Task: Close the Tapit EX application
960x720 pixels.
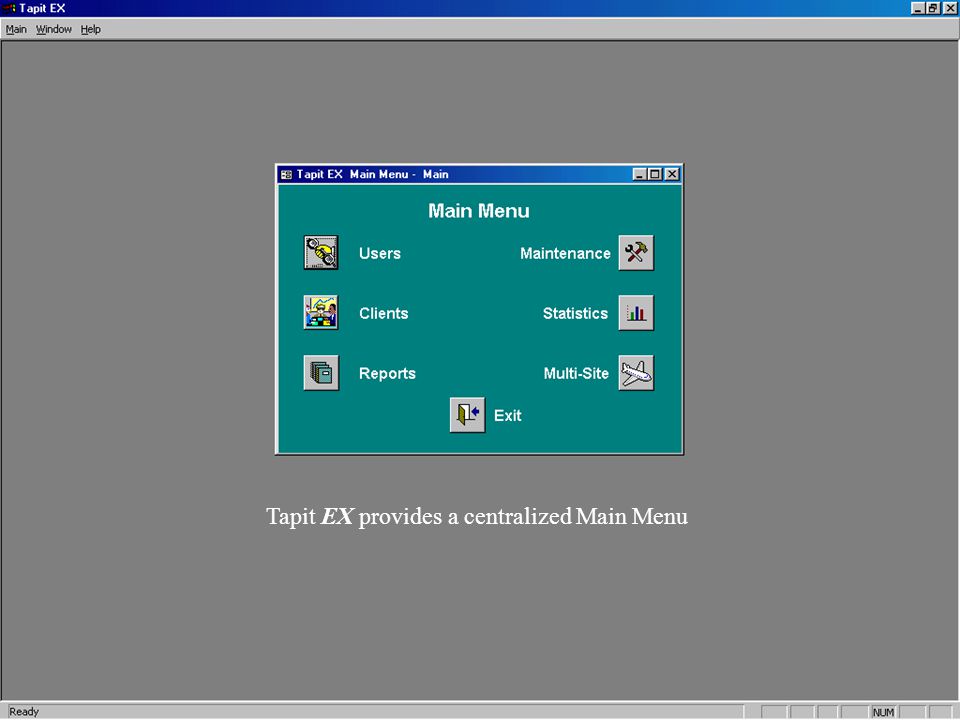Action: tap(949, 8)
